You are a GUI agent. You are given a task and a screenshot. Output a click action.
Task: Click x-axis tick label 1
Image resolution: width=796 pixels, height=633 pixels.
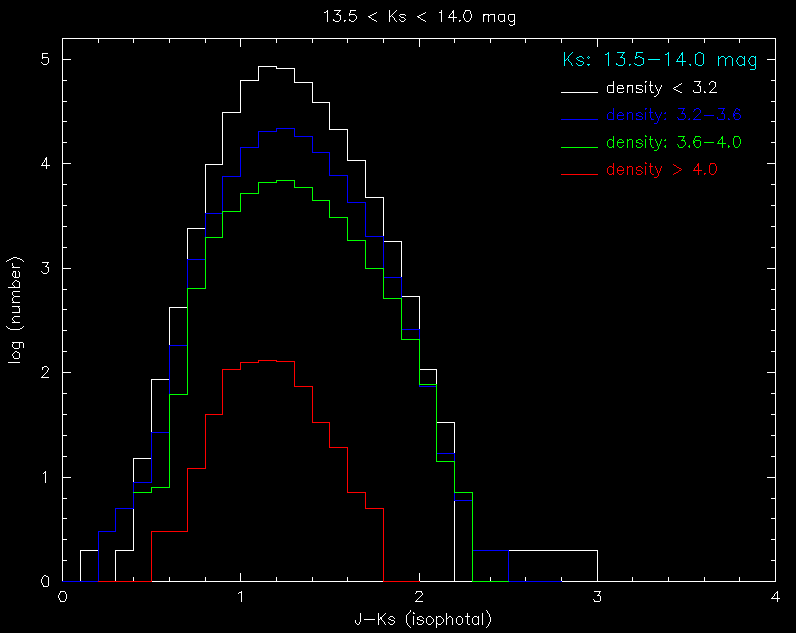pyautogui.click(x=241, y=597)
